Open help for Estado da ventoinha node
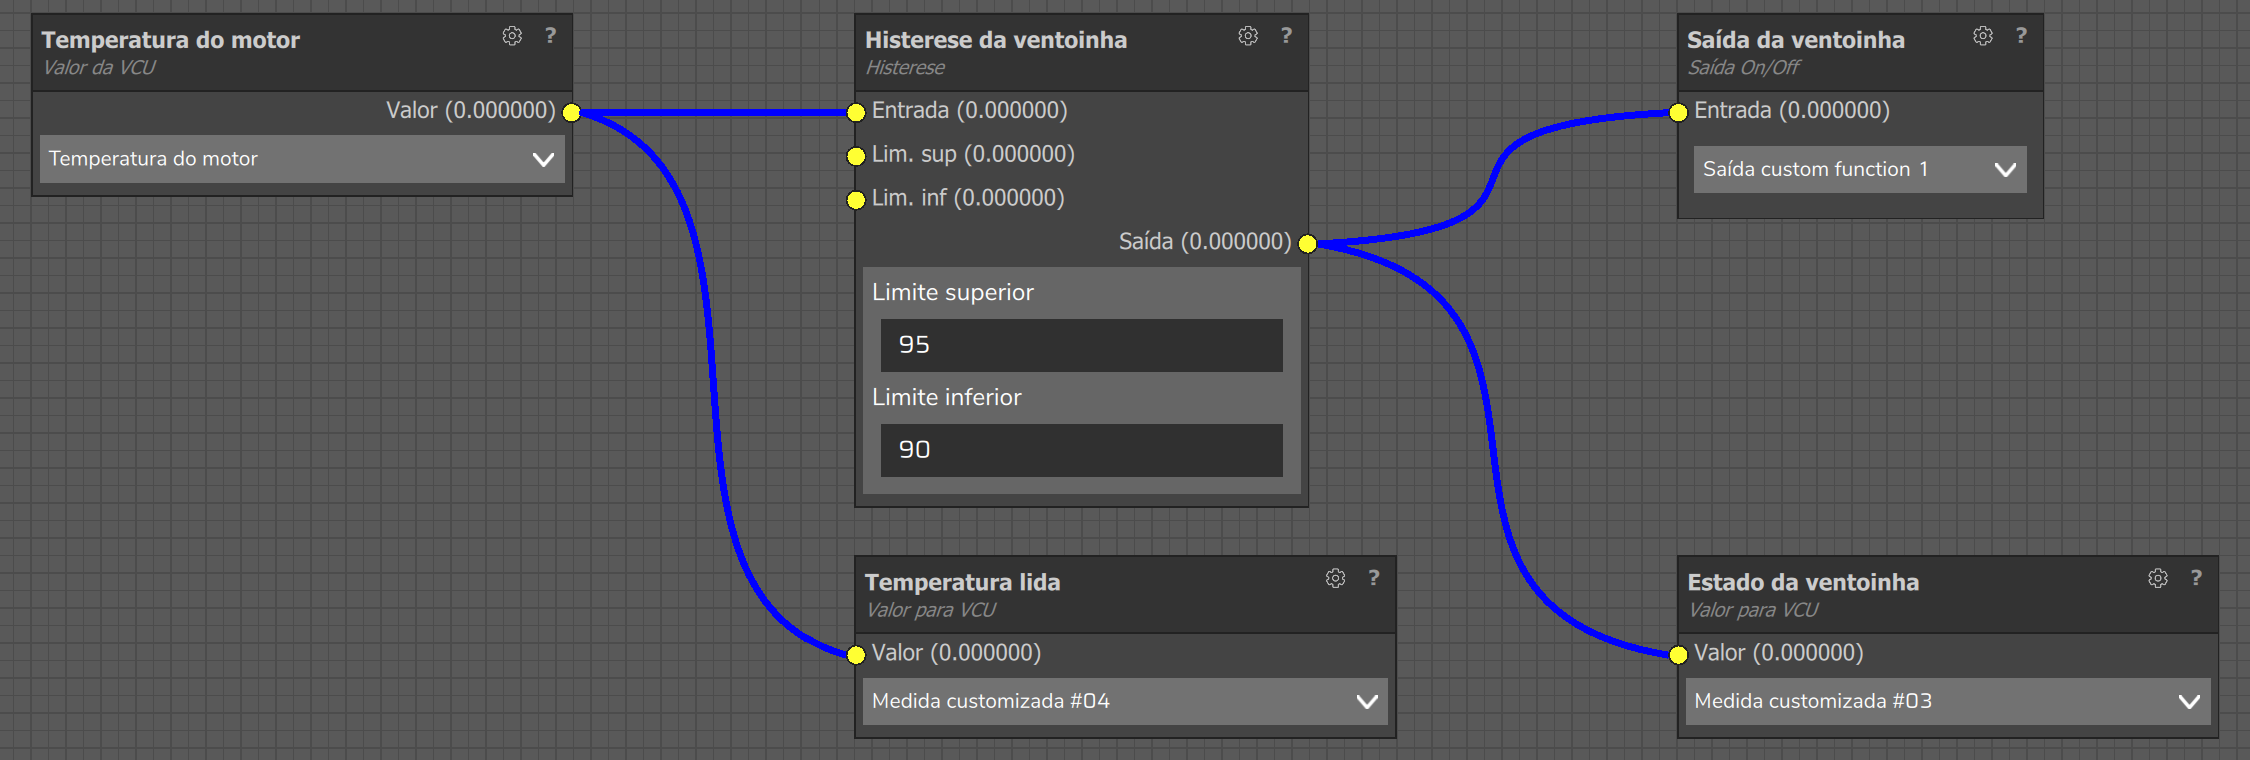 pyautogui.click(x=2196, y=578)
